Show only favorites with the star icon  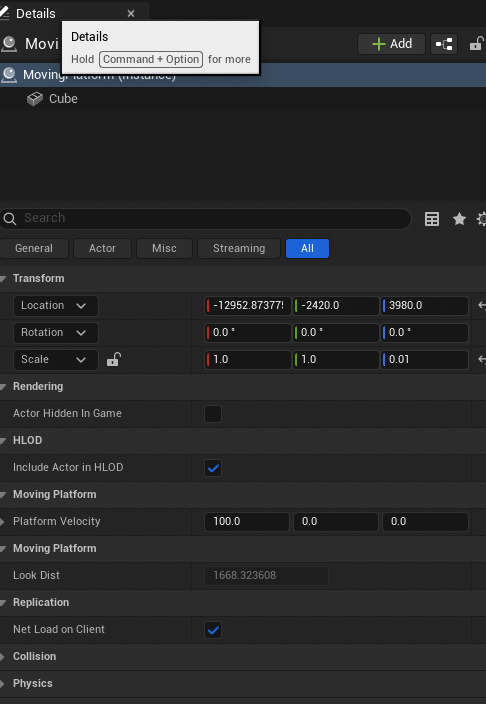[459, 219]
